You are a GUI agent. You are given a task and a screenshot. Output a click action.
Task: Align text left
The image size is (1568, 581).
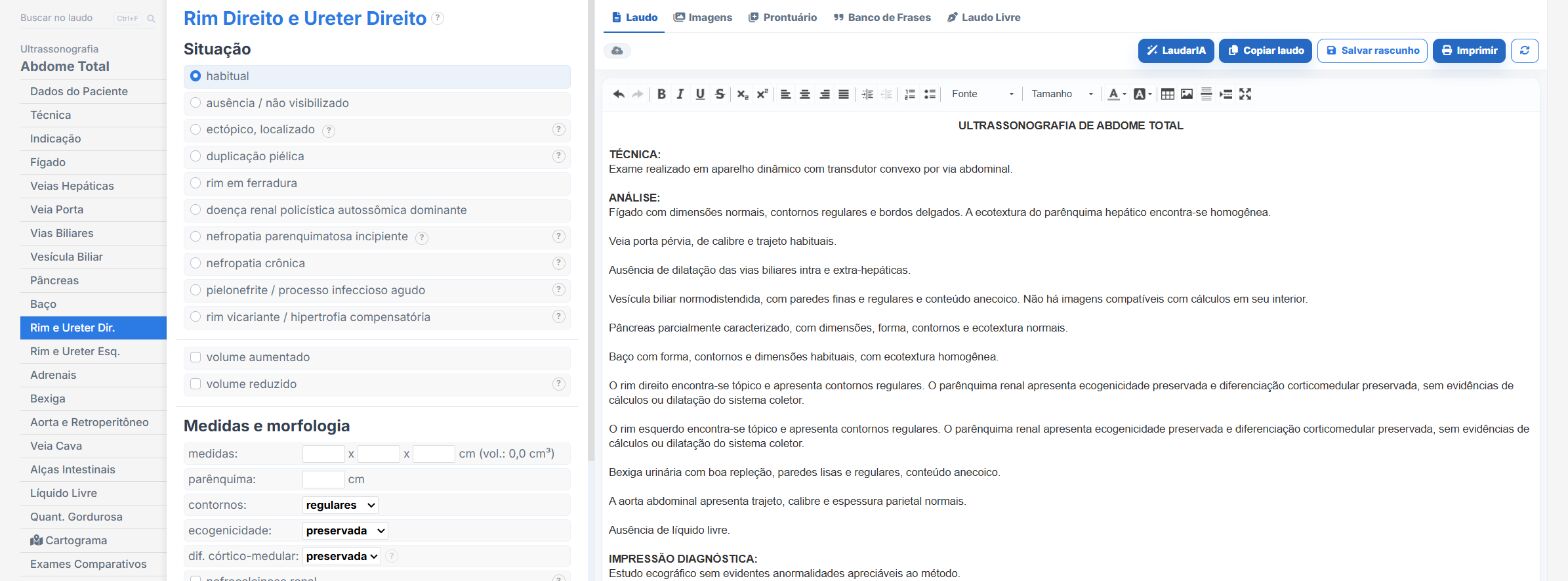click(785, 94)
